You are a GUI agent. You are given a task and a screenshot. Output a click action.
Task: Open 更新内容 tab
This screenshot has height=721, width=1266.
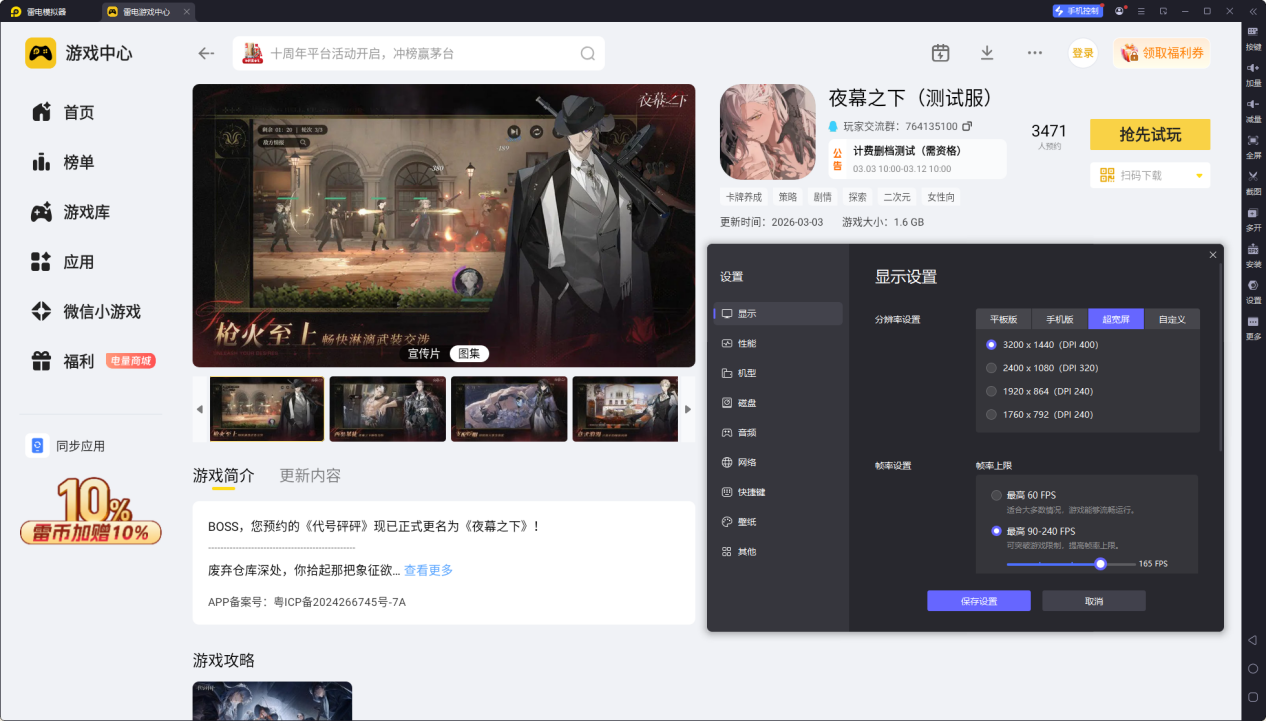(x=310, y=475)
